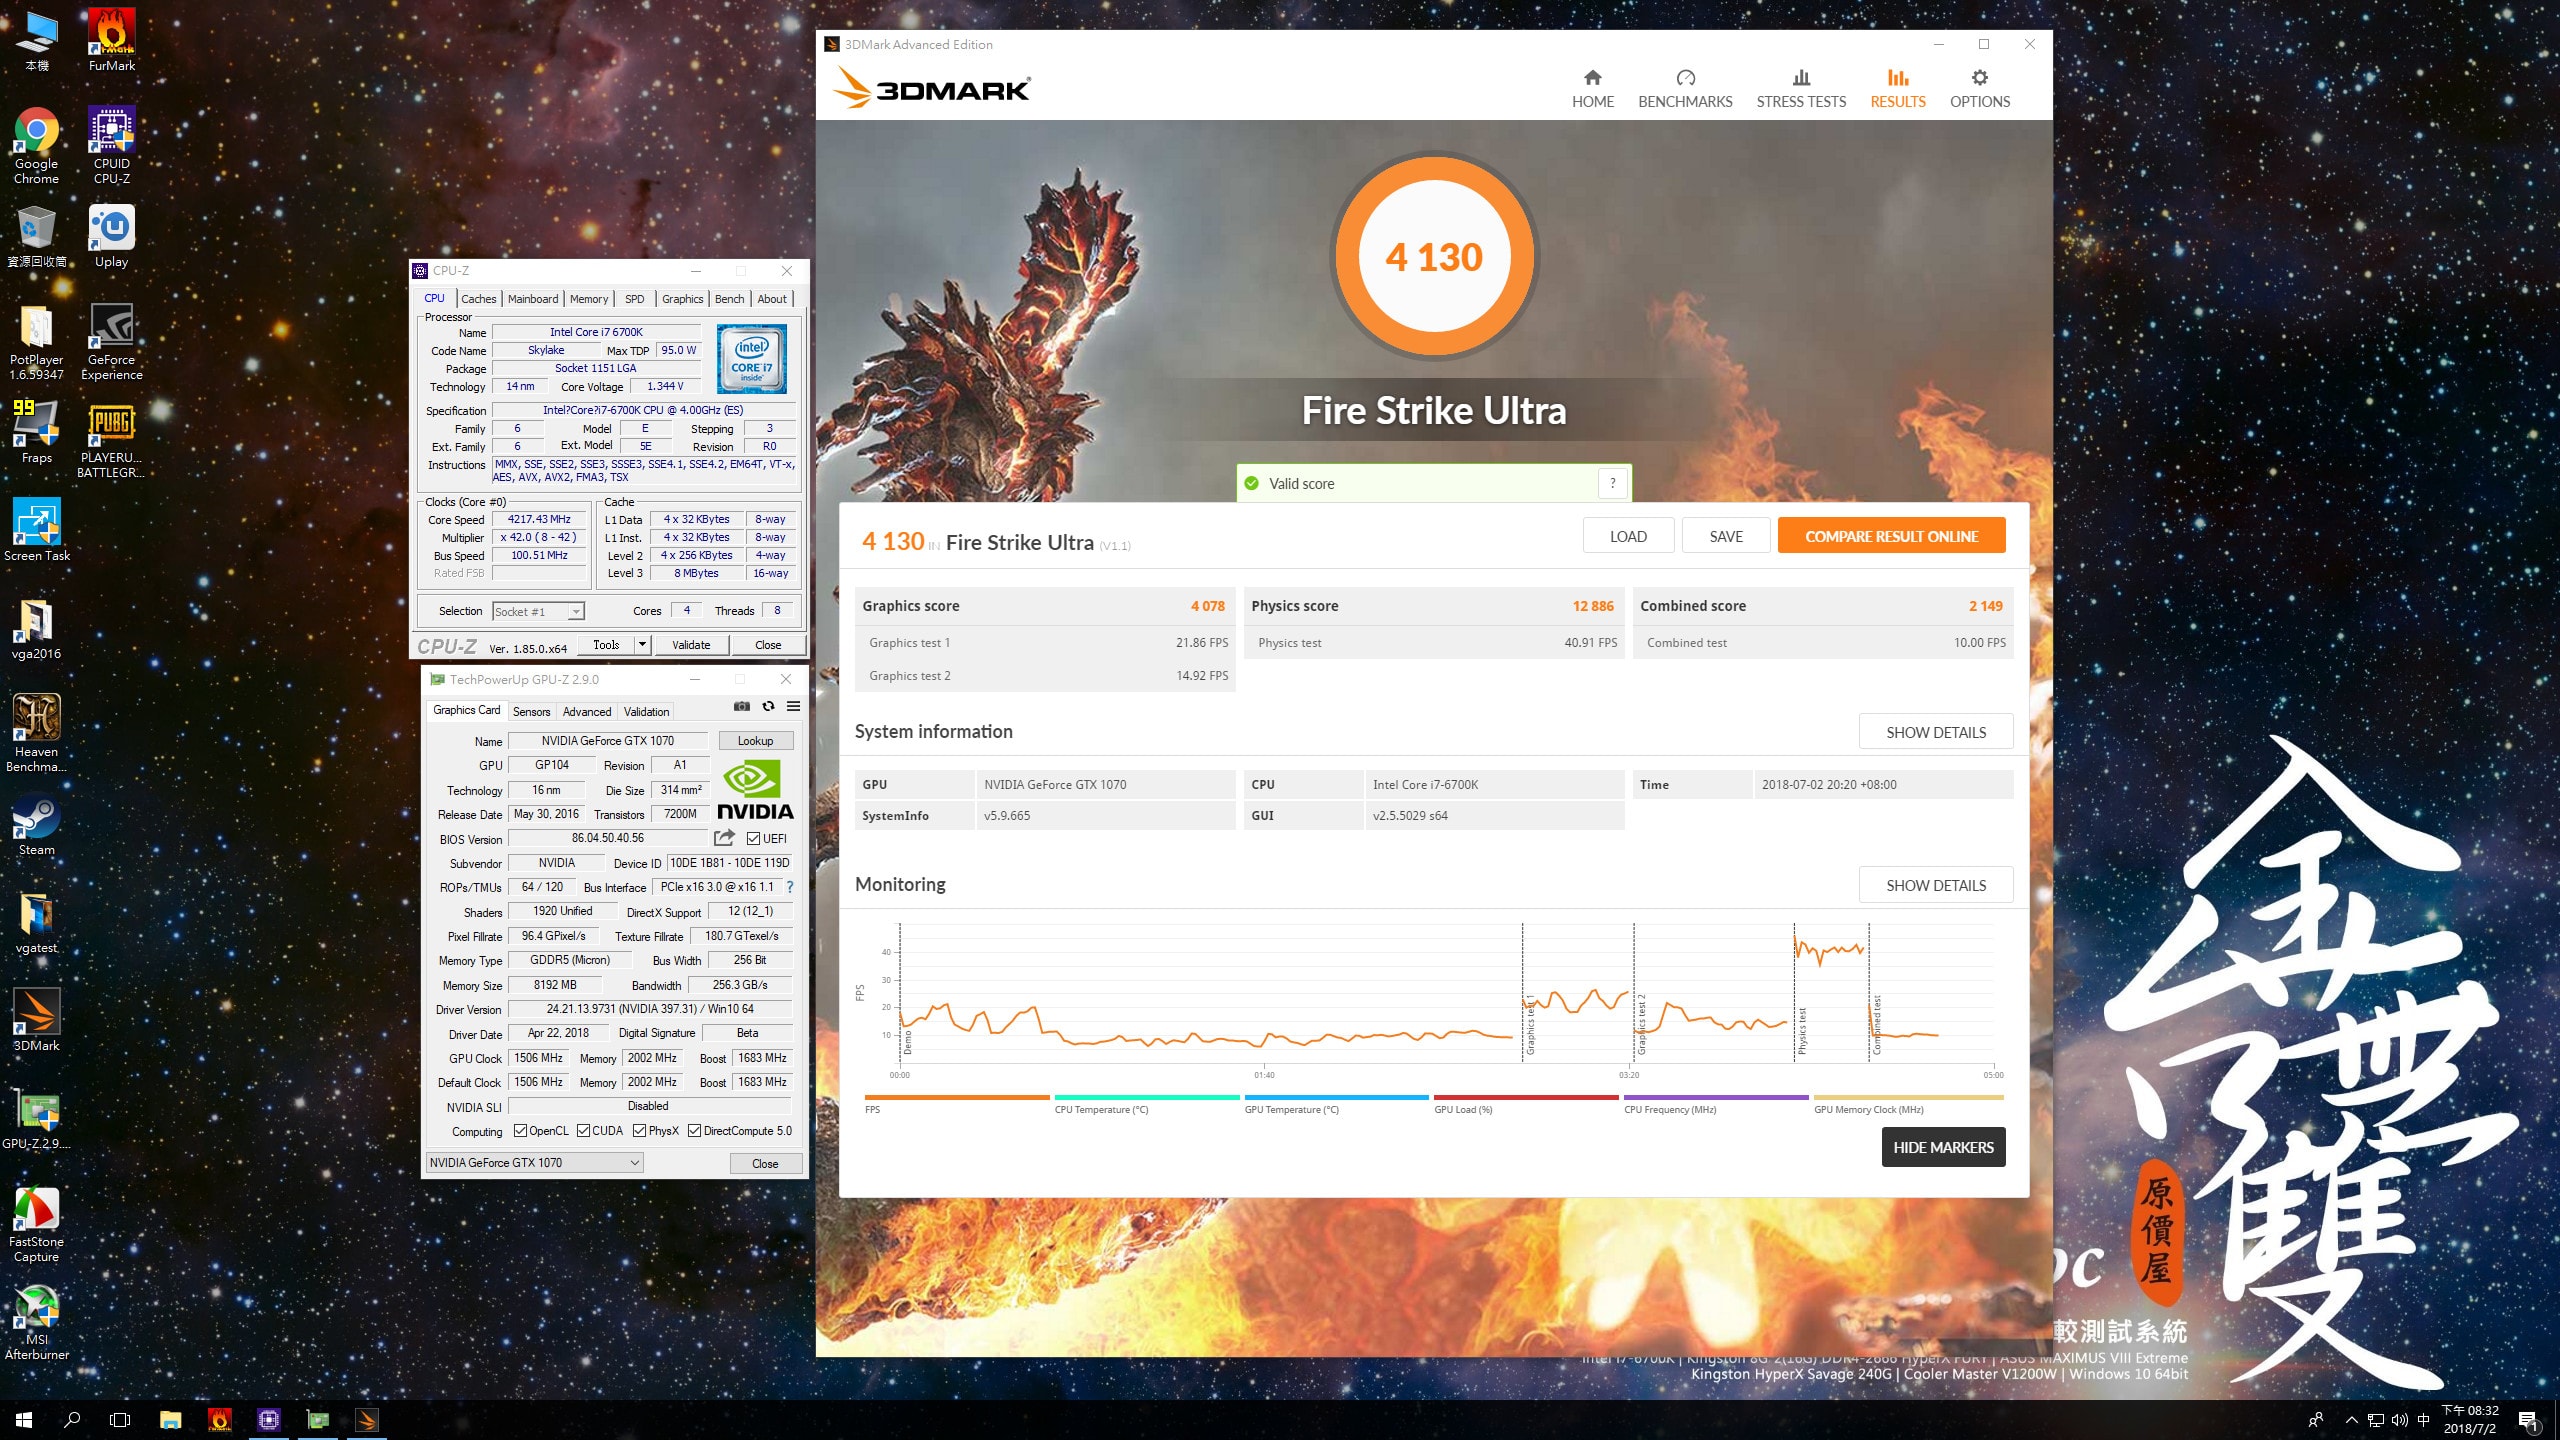Open 3DMark HOME icon

coord(1592,78)
